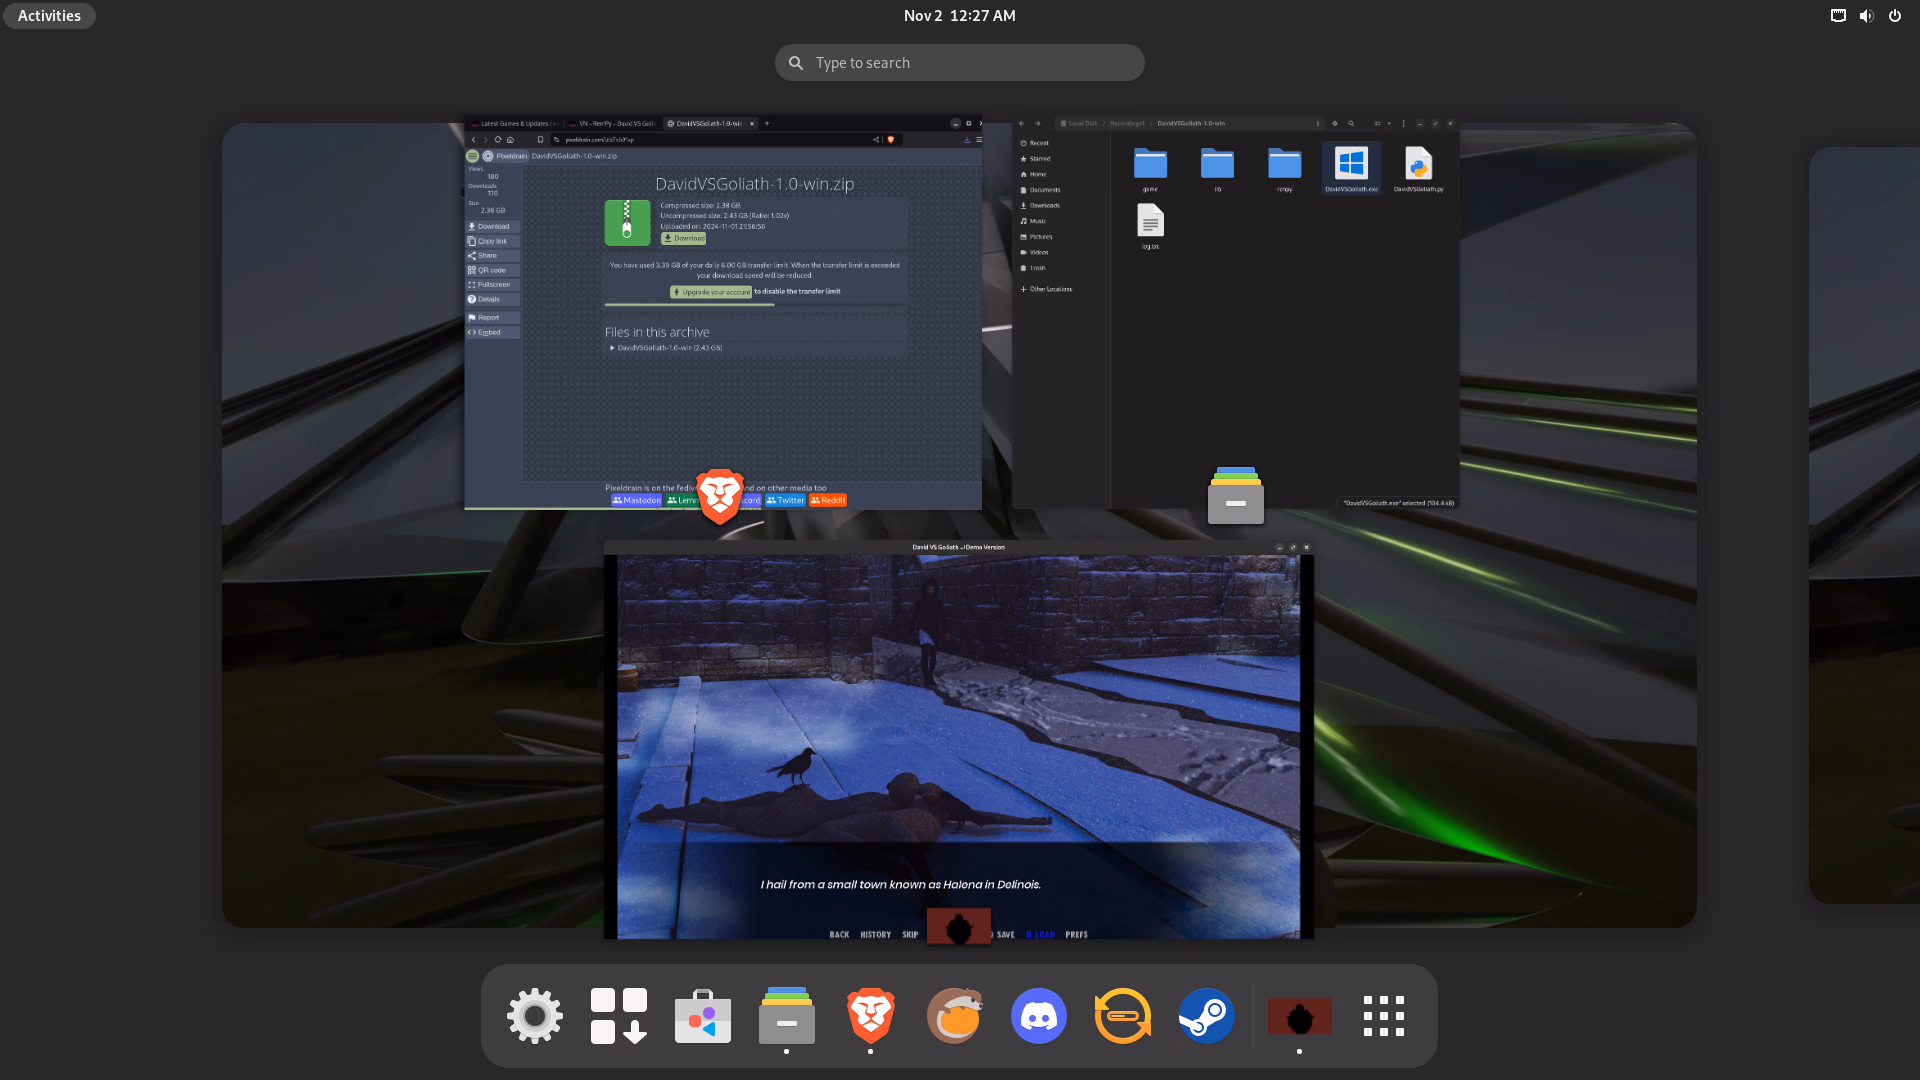Screen dimensions: 1920x1080
Task: Open Brave's downloads toolbar icon
Action: click(x=967, y=140)
